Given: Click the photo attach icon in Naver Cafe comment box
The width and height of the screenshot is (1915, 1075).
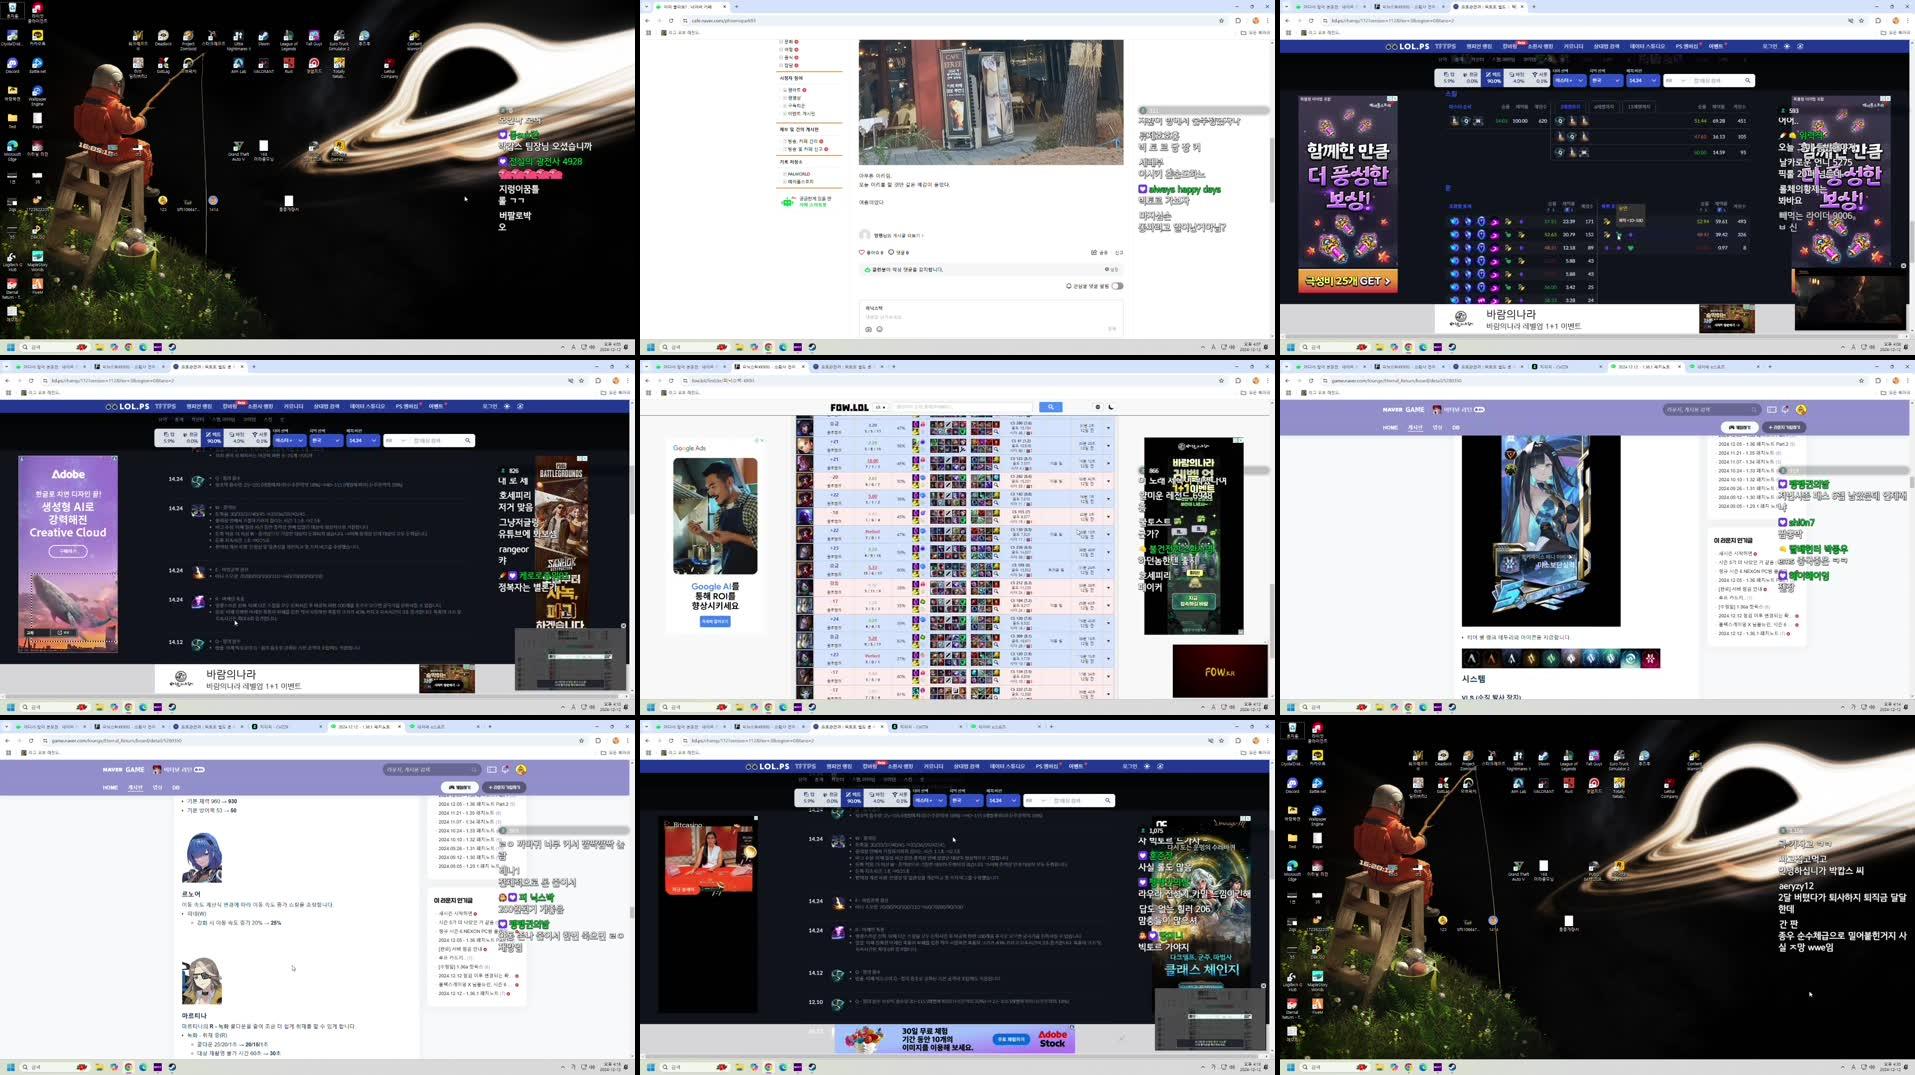Looking at the screenshot, I should [868, 329].
